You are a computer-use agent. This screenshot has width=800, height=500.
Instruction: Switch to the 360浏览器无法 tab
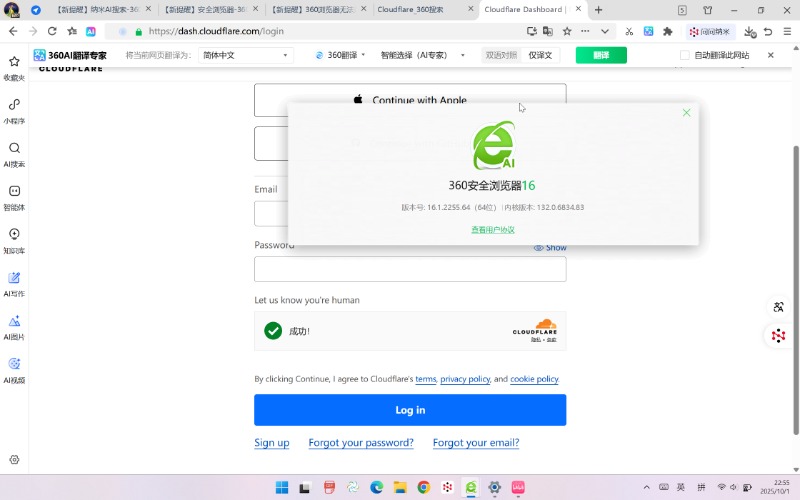coord(312,9)
